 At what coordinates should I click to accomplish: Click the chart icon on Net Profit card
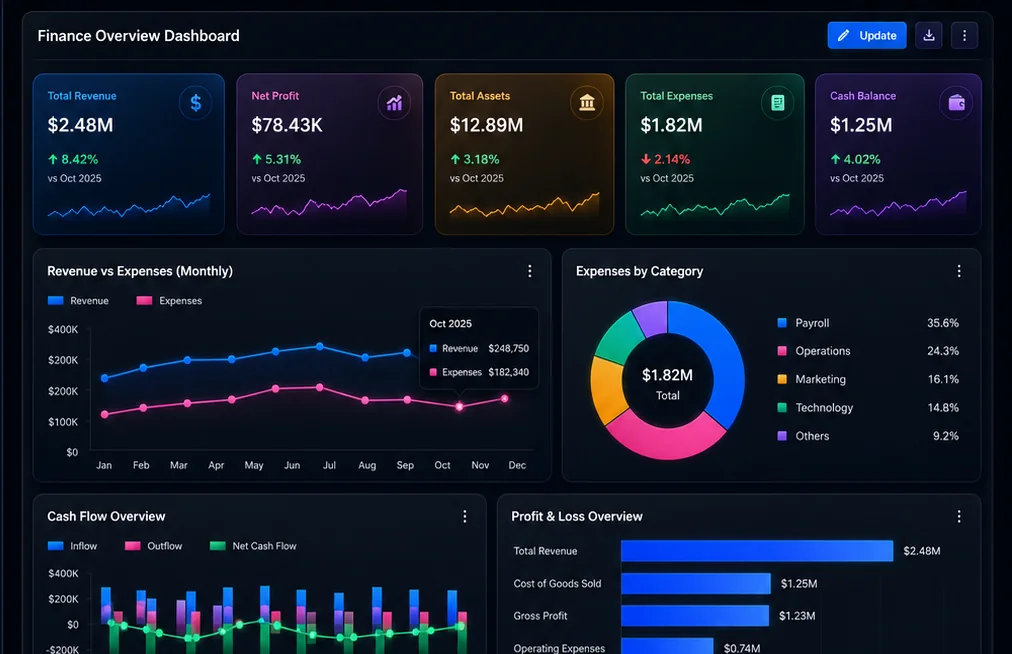pyautogui.click(x=394, y=103)
